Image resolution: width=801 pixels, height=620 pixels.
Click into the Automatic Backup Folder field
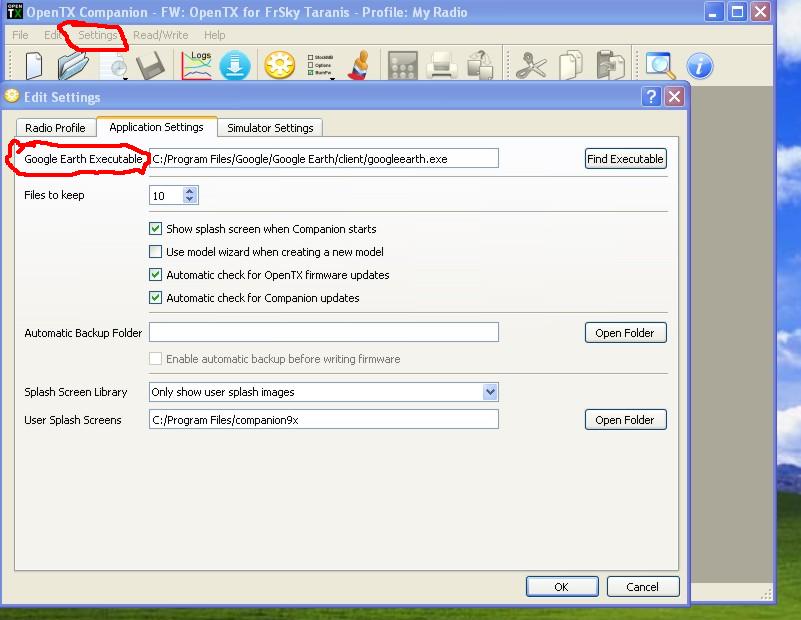tap(323, 333)
